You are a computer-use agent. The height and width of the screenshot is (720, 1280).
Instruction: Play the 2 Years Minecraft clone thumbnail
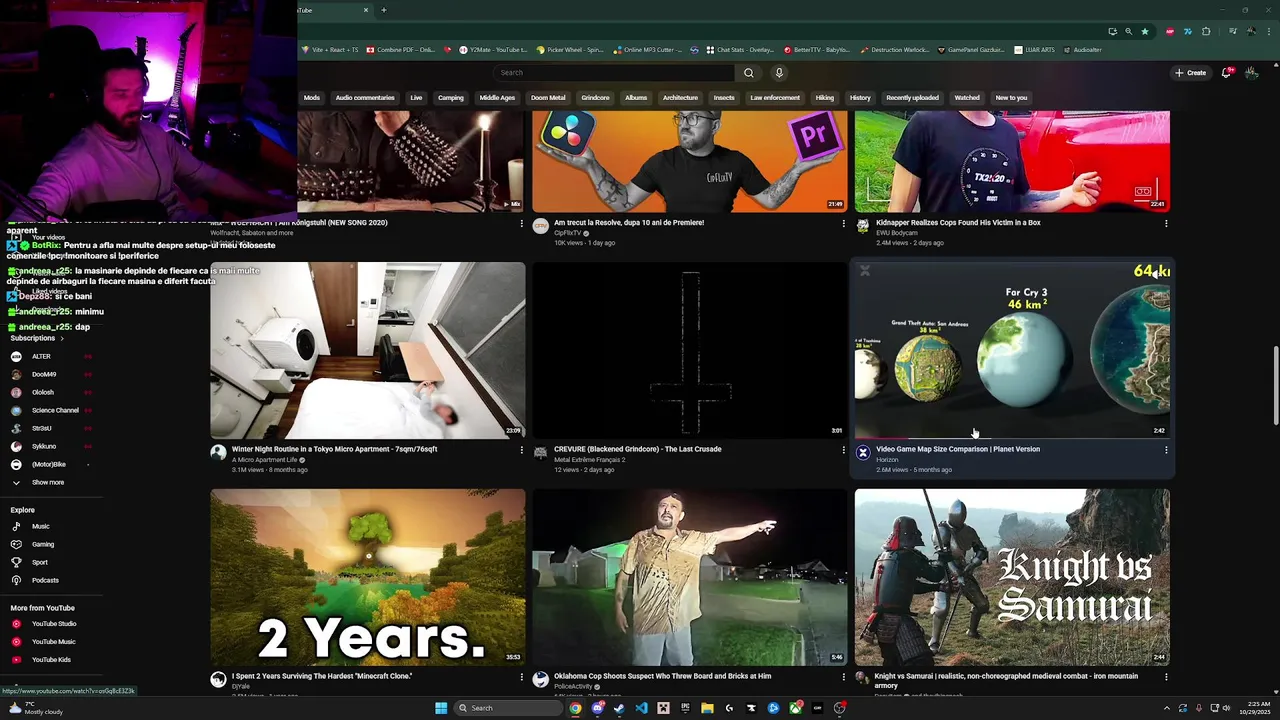[367, 577]
